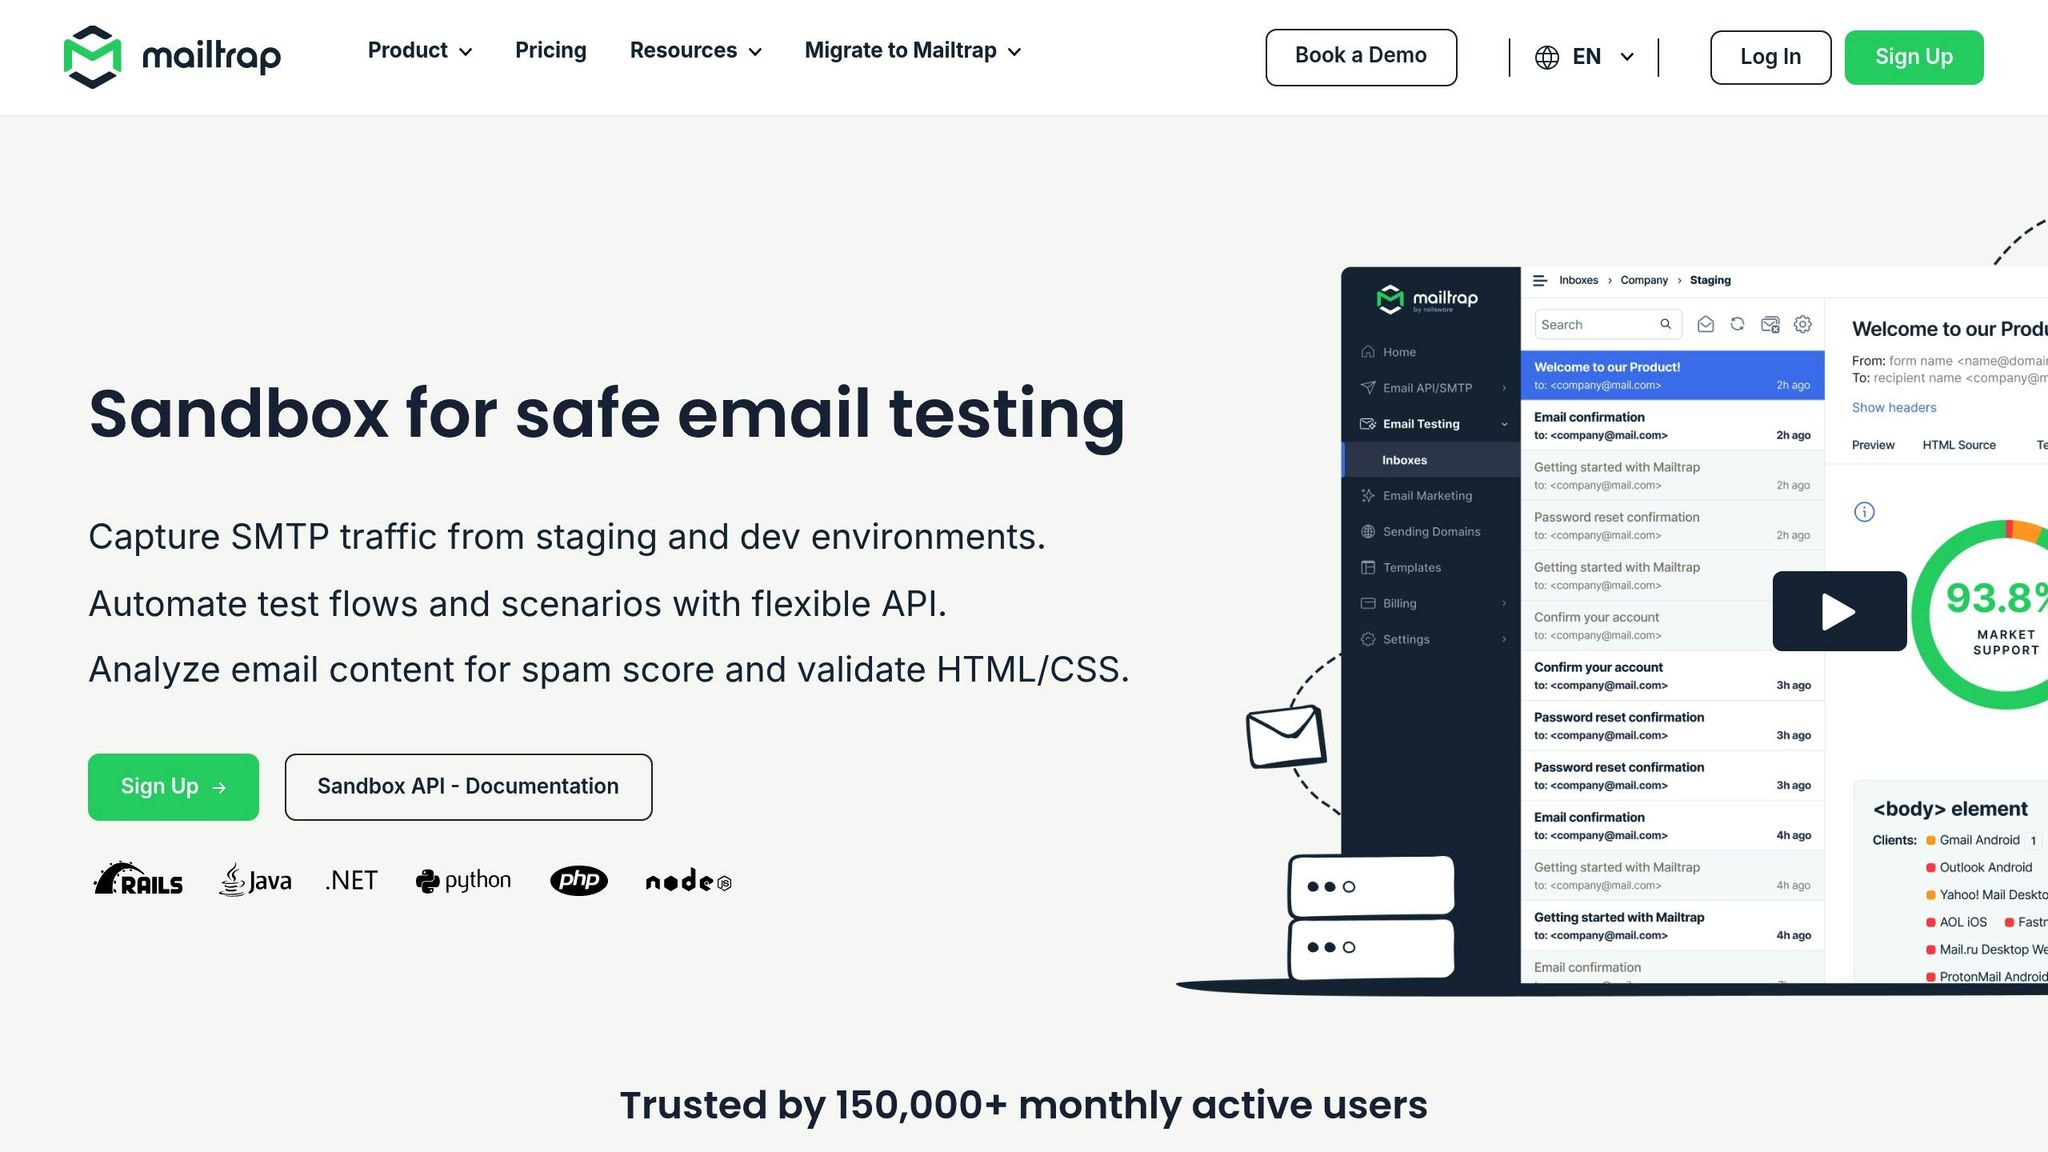Click the globe language icon
Image resolution: width=2048 pixels, height=1152 pixels.
[x=1547, y=58]
